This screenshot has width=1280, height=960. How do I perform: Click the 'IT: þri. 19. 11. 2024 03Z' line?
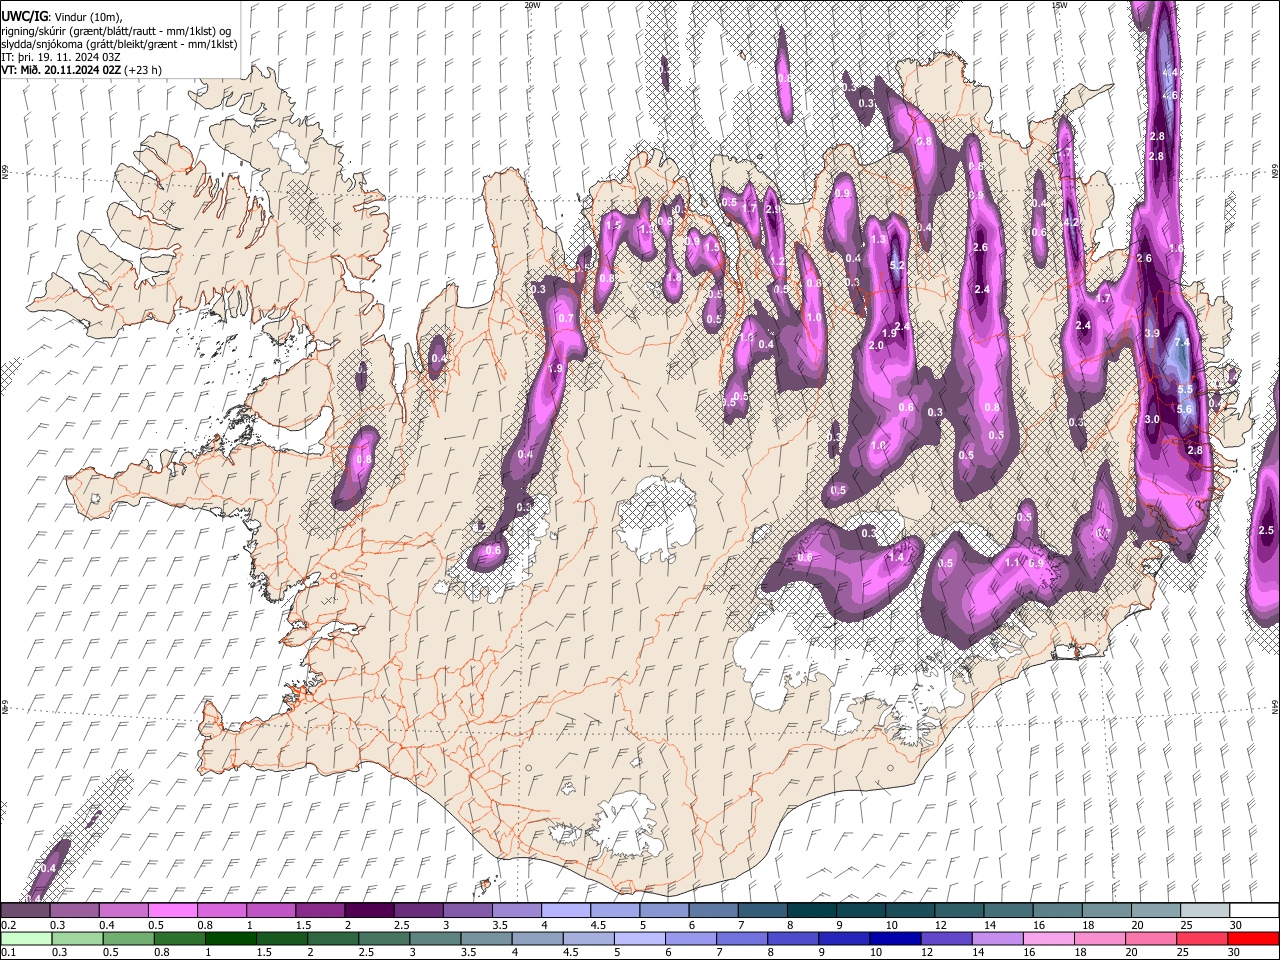pos(61,57)
